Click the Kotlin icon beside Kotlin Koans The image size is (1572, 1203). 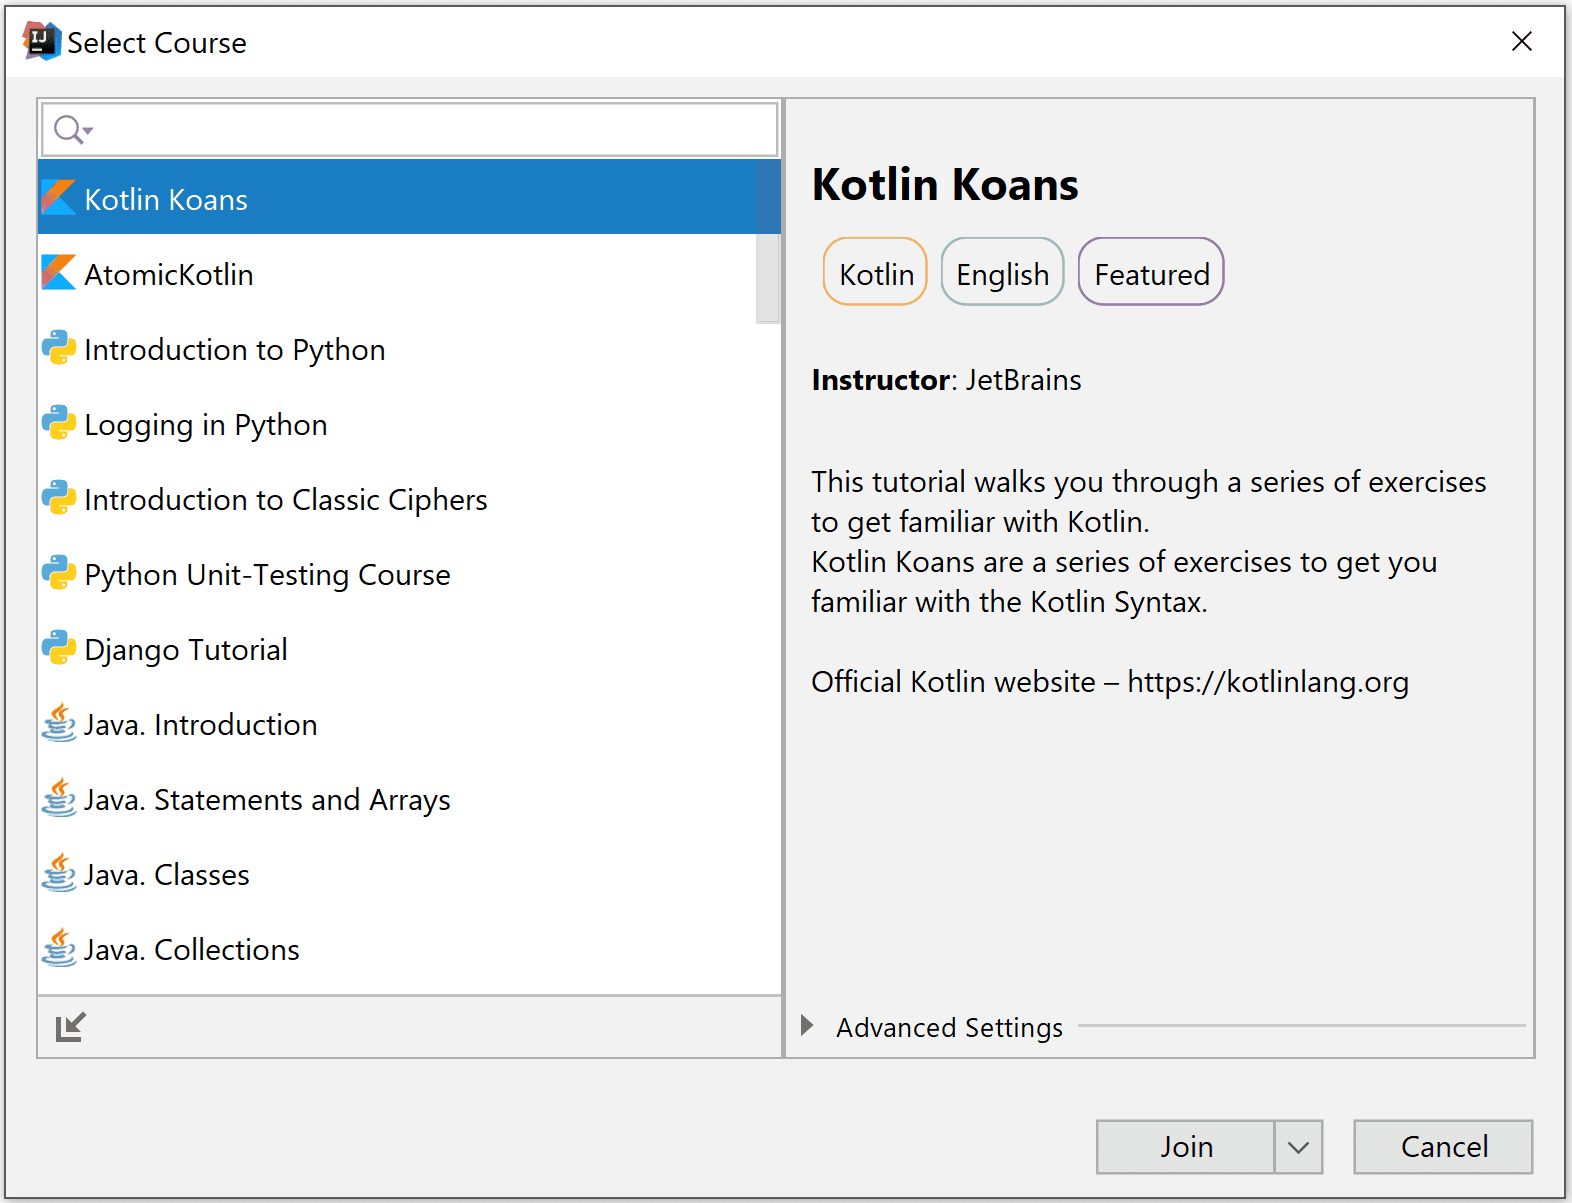tap(59, 198)
